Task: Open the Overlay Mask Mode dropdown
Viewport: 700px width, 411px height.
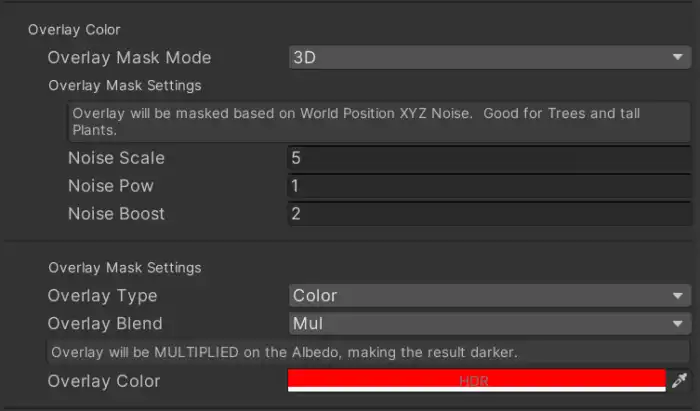Action: 488,58
